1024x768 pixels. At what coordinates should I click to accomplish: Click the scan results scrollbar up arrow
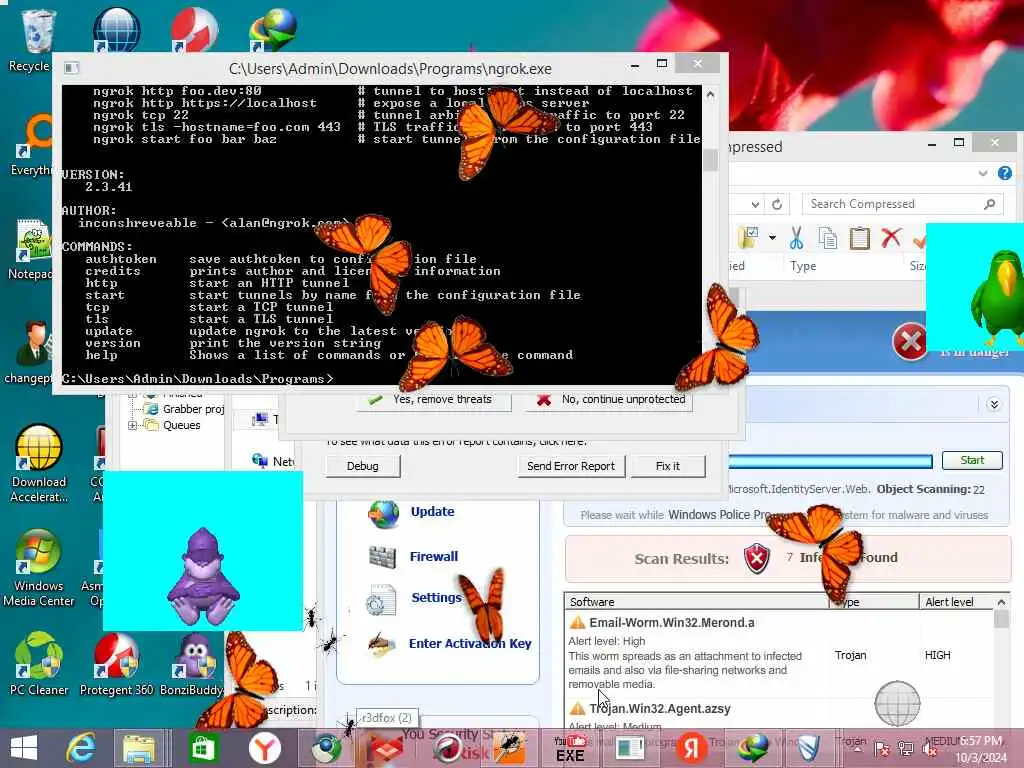[x=1001, y=601]
